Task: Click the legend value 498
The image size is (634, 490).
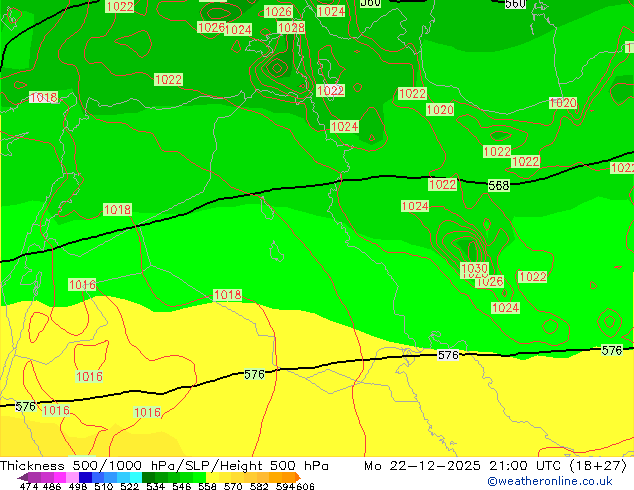Action: pos(78,486)
